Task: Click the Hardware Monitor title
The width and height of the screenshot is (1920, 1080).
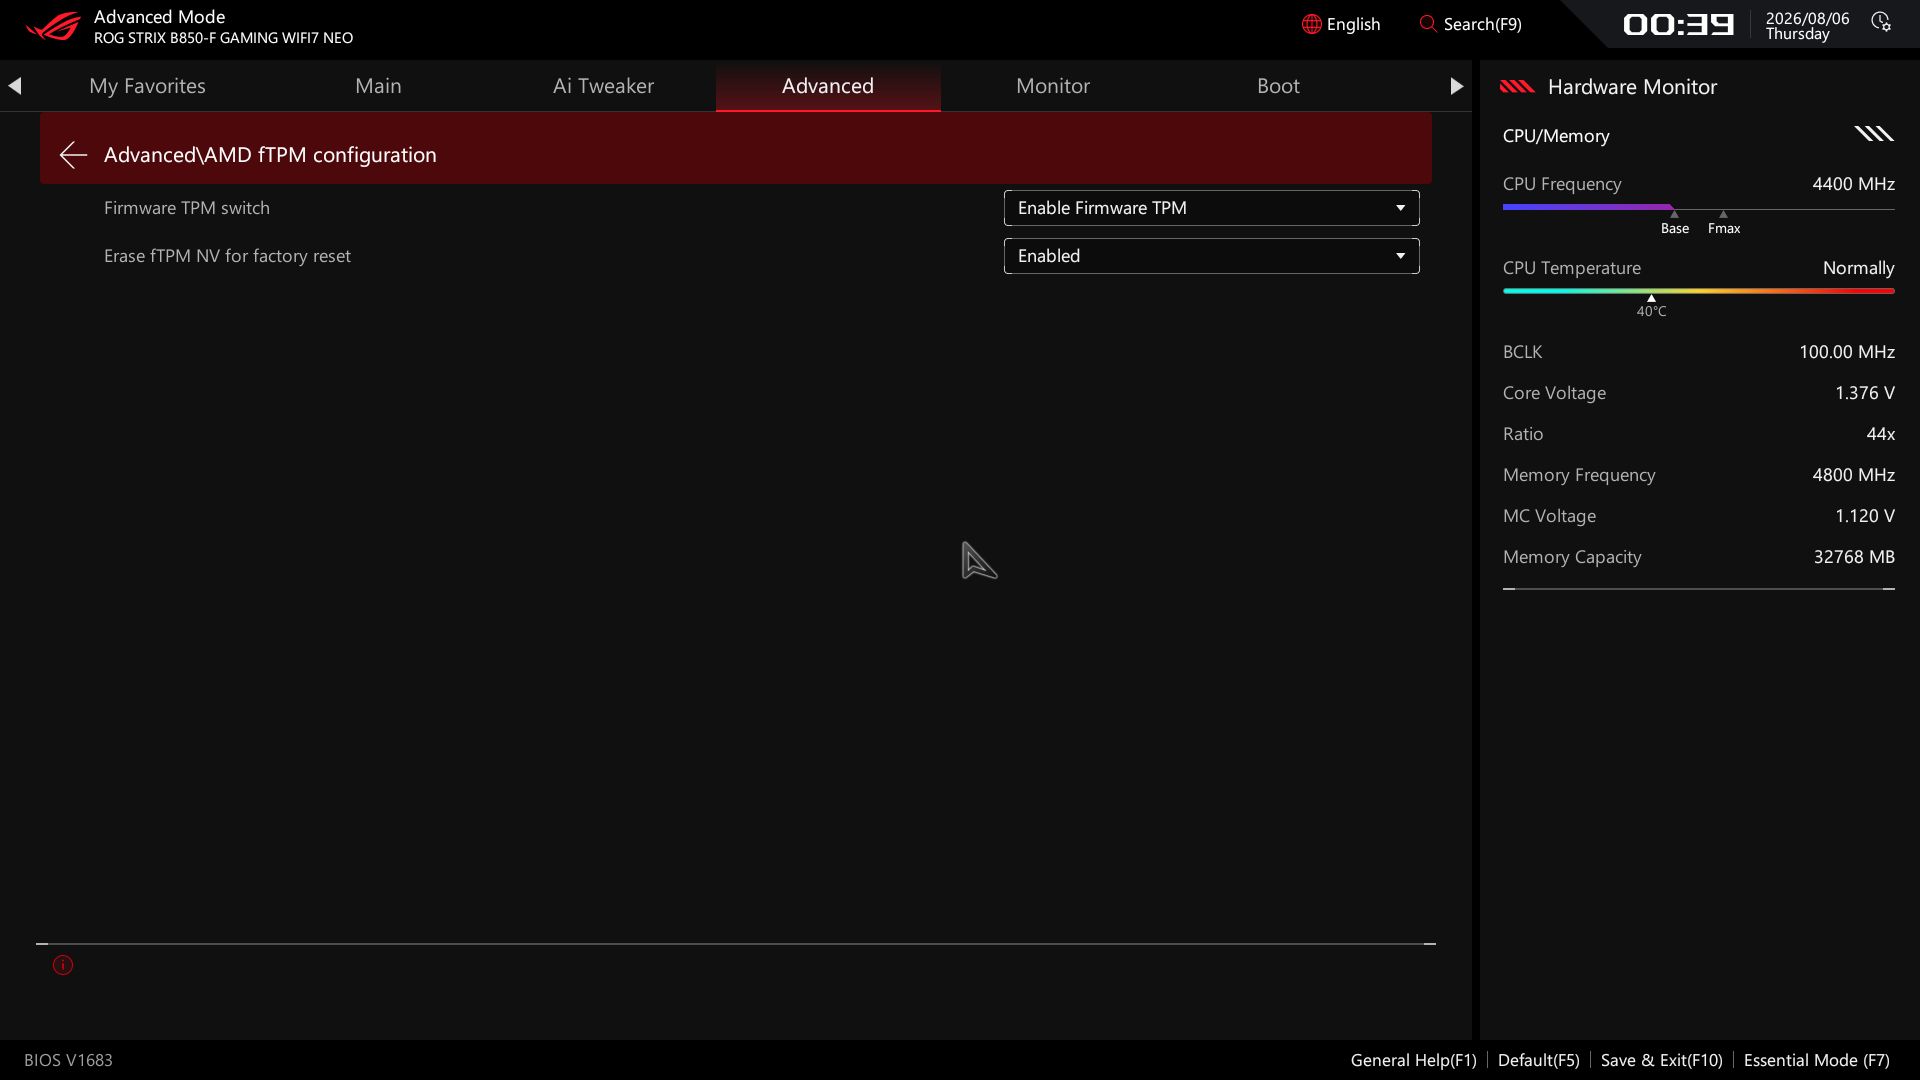Action: [1632, 87]
